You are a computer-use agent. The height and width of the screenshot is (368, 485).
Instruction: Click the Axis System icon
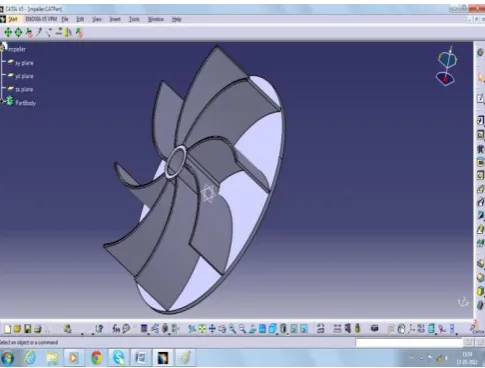(411, 329)
